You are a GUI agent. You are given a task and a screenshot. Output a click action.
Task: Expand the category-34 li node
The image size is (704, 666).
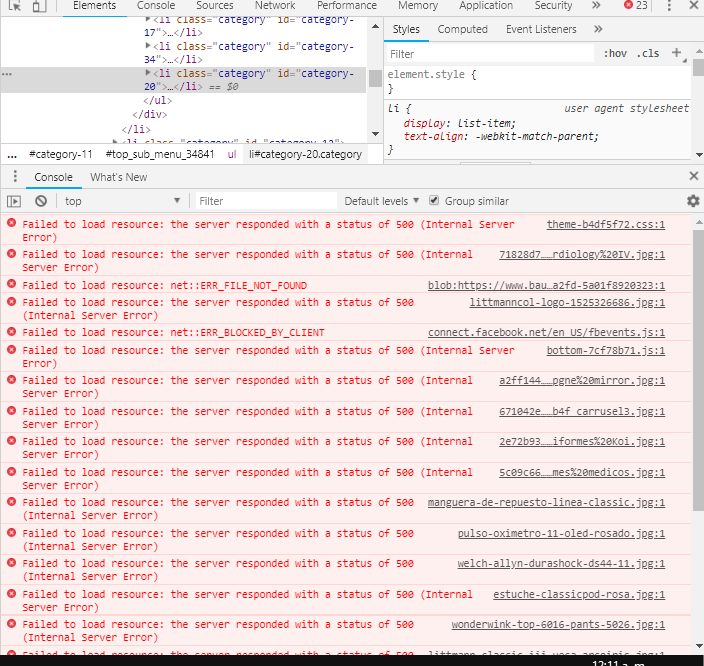(148, 45)
